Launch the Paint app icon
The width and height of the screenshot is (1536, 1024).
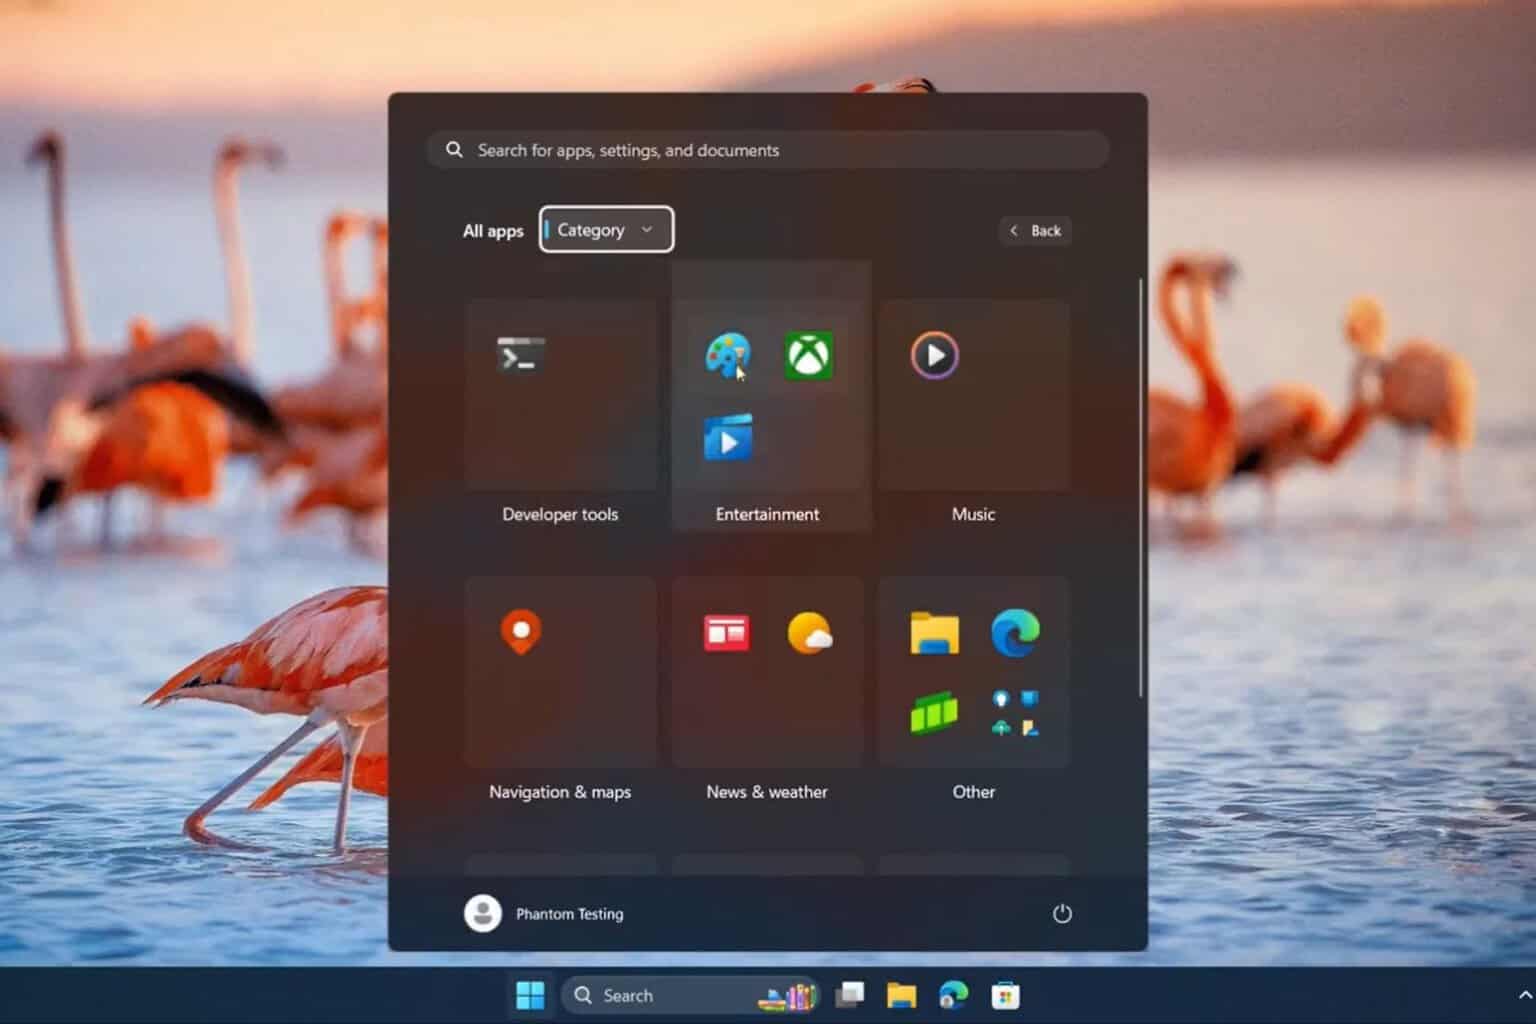(x=727, y=355)
